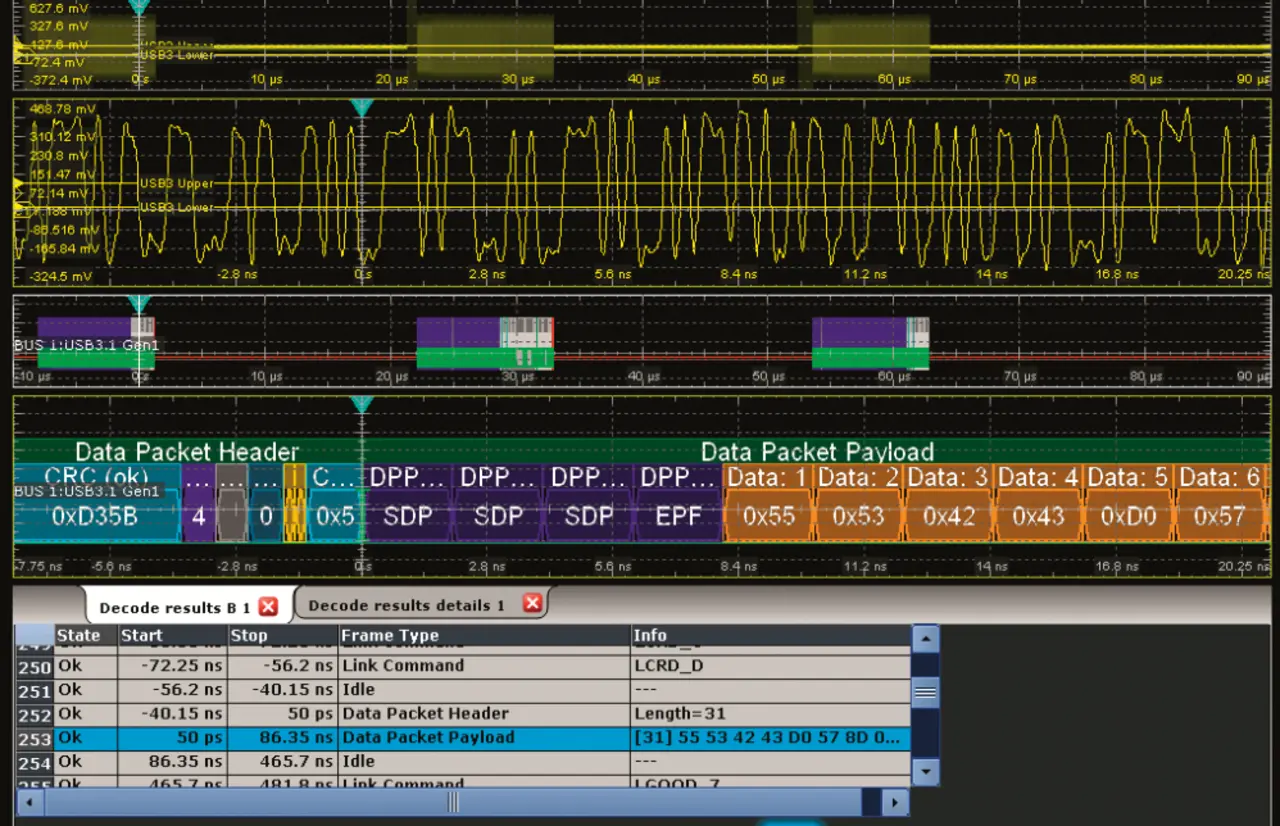Close the Decode results B 1 tab

click(x=268, y=606)
